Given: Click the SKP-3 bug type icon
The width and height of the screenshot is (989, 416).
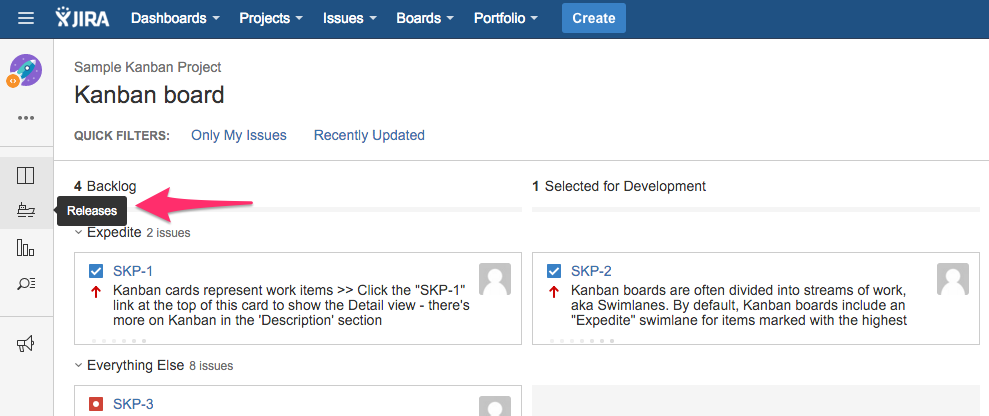Looking at the screenshot, I should pyautogui.click(x=96, y=403).
